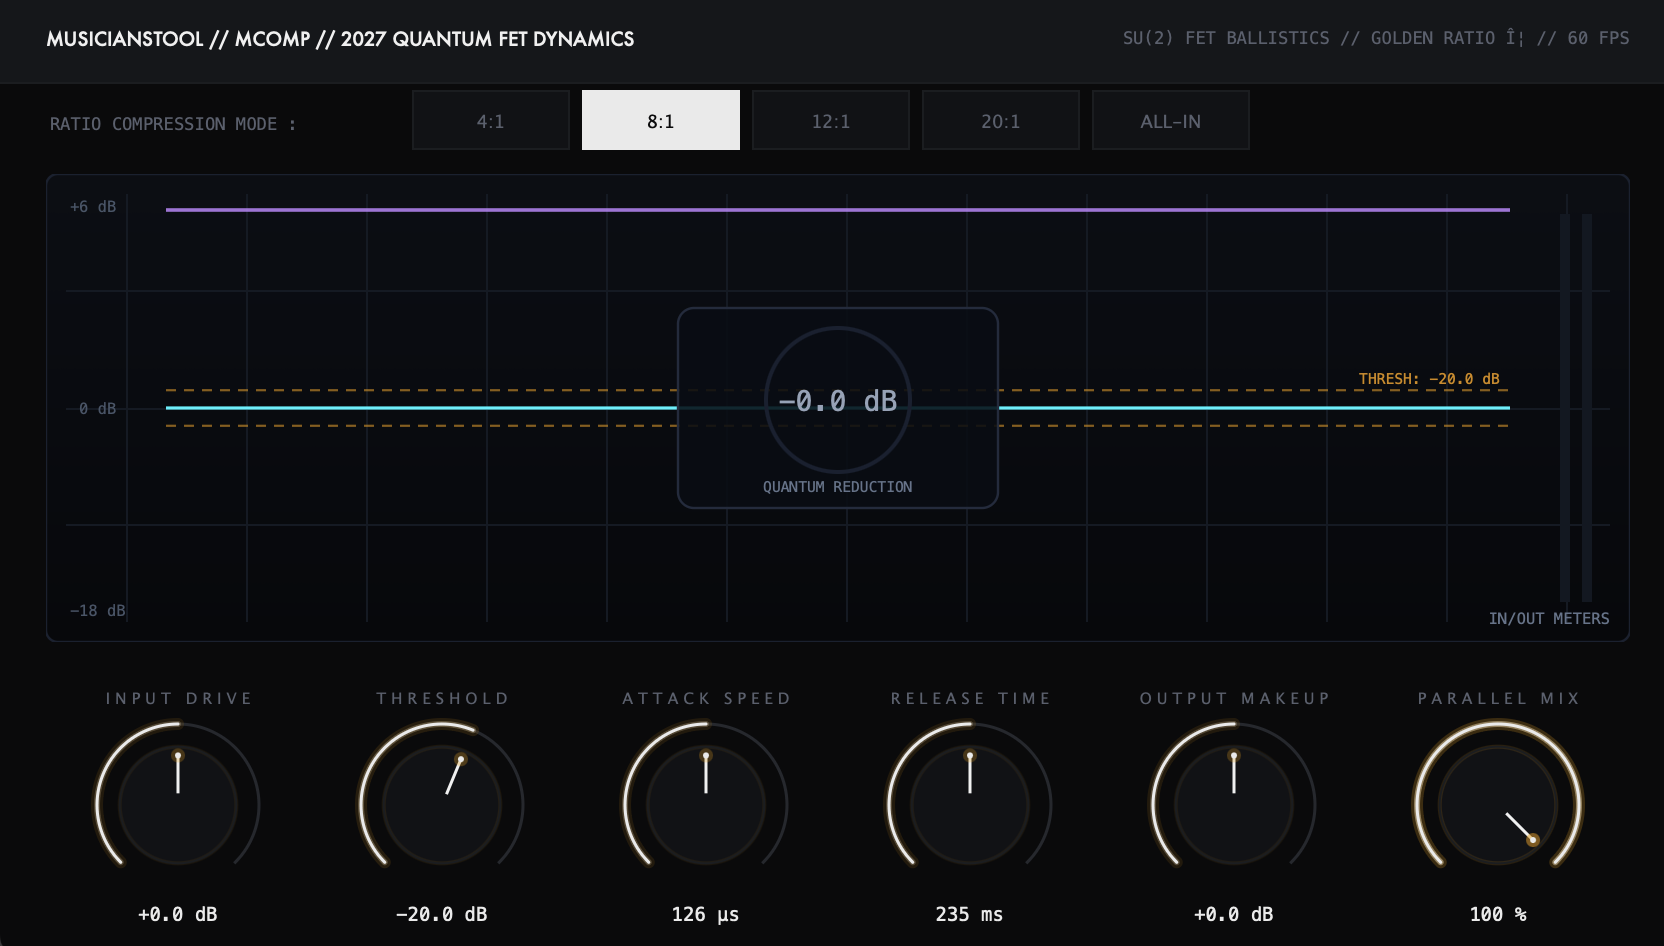This screenshot has width=1664, height=946.
Task: Enable ALL-IN ratio mode
Action: [1171, 120]
